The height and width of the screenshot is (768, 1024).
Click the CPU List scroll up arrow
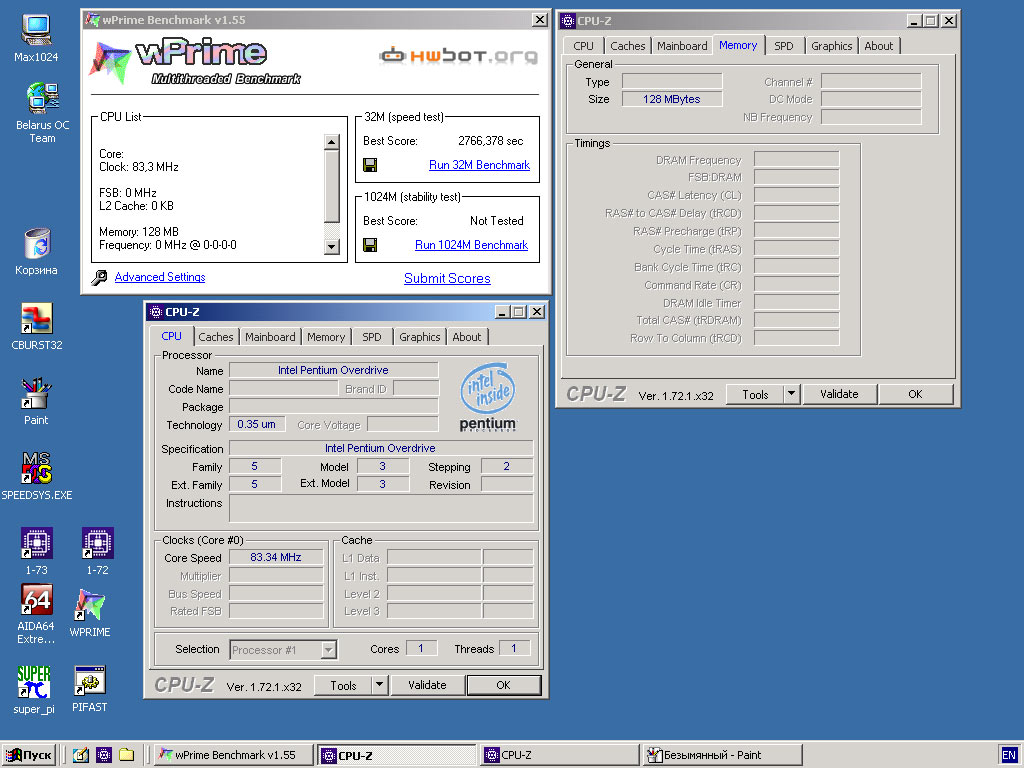pyautogui.click(x=332, y=142)
